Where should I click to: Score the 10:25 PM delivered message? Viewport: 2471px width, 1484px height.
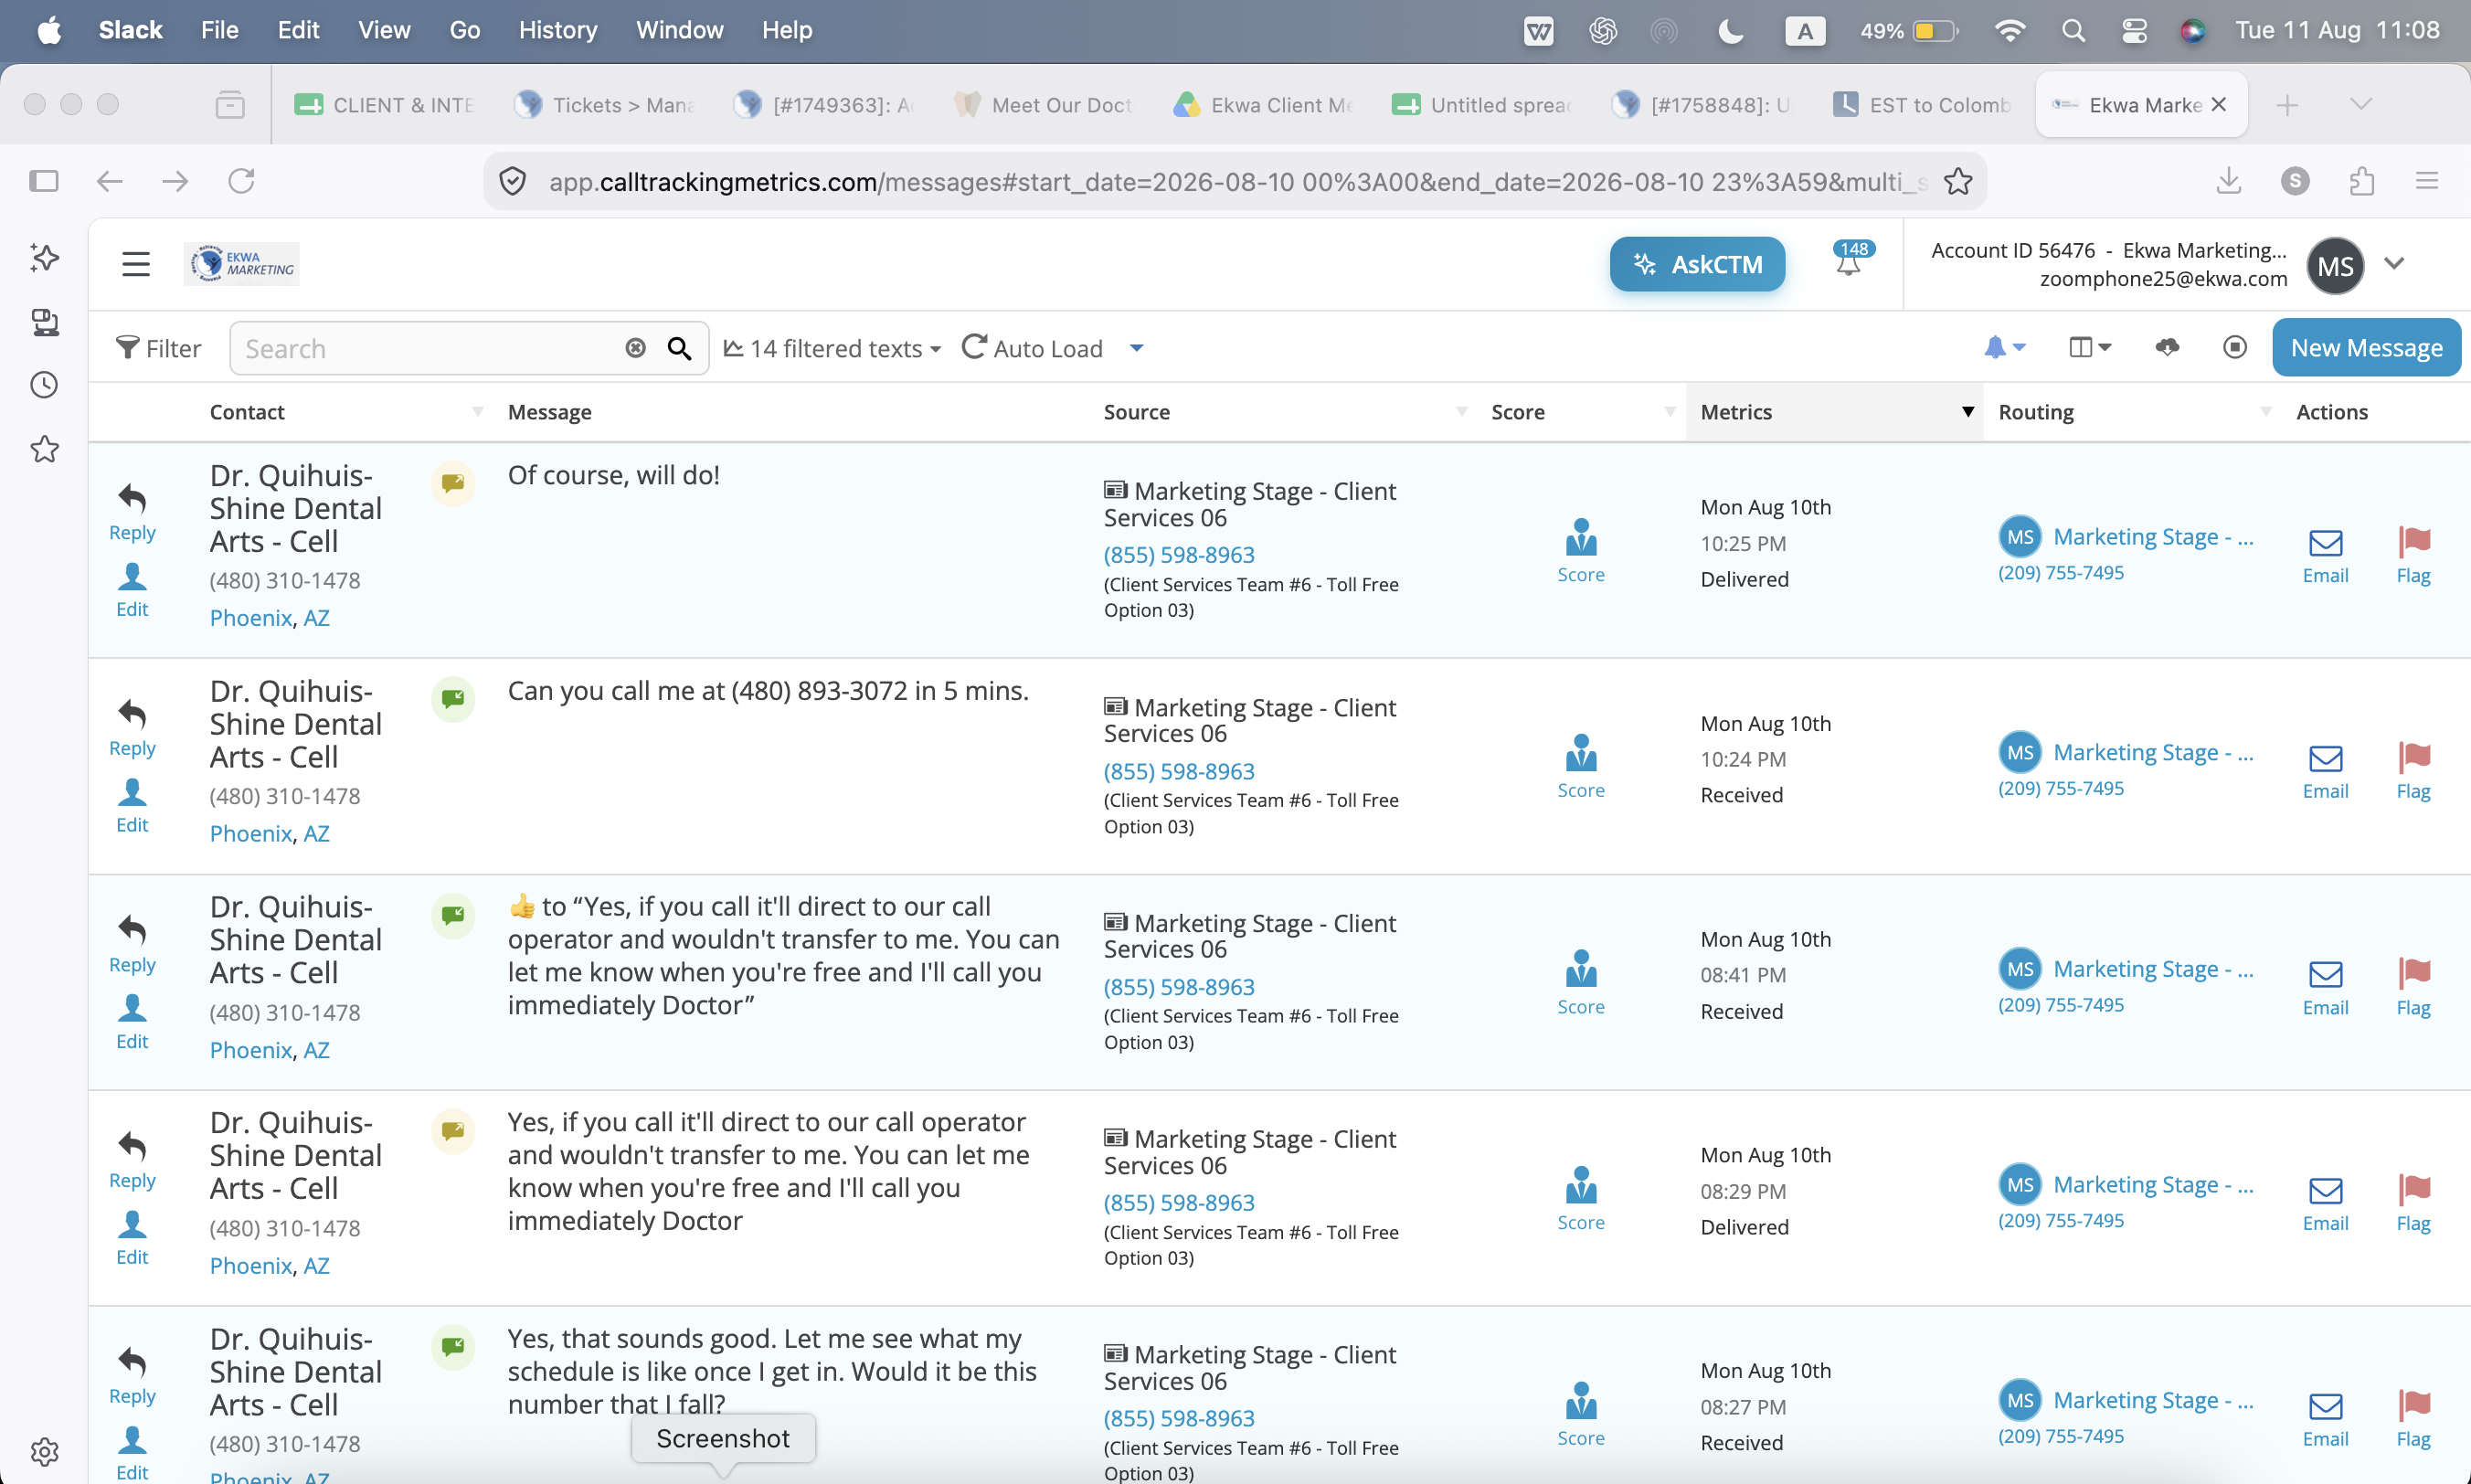click(x=1581, y=551)
